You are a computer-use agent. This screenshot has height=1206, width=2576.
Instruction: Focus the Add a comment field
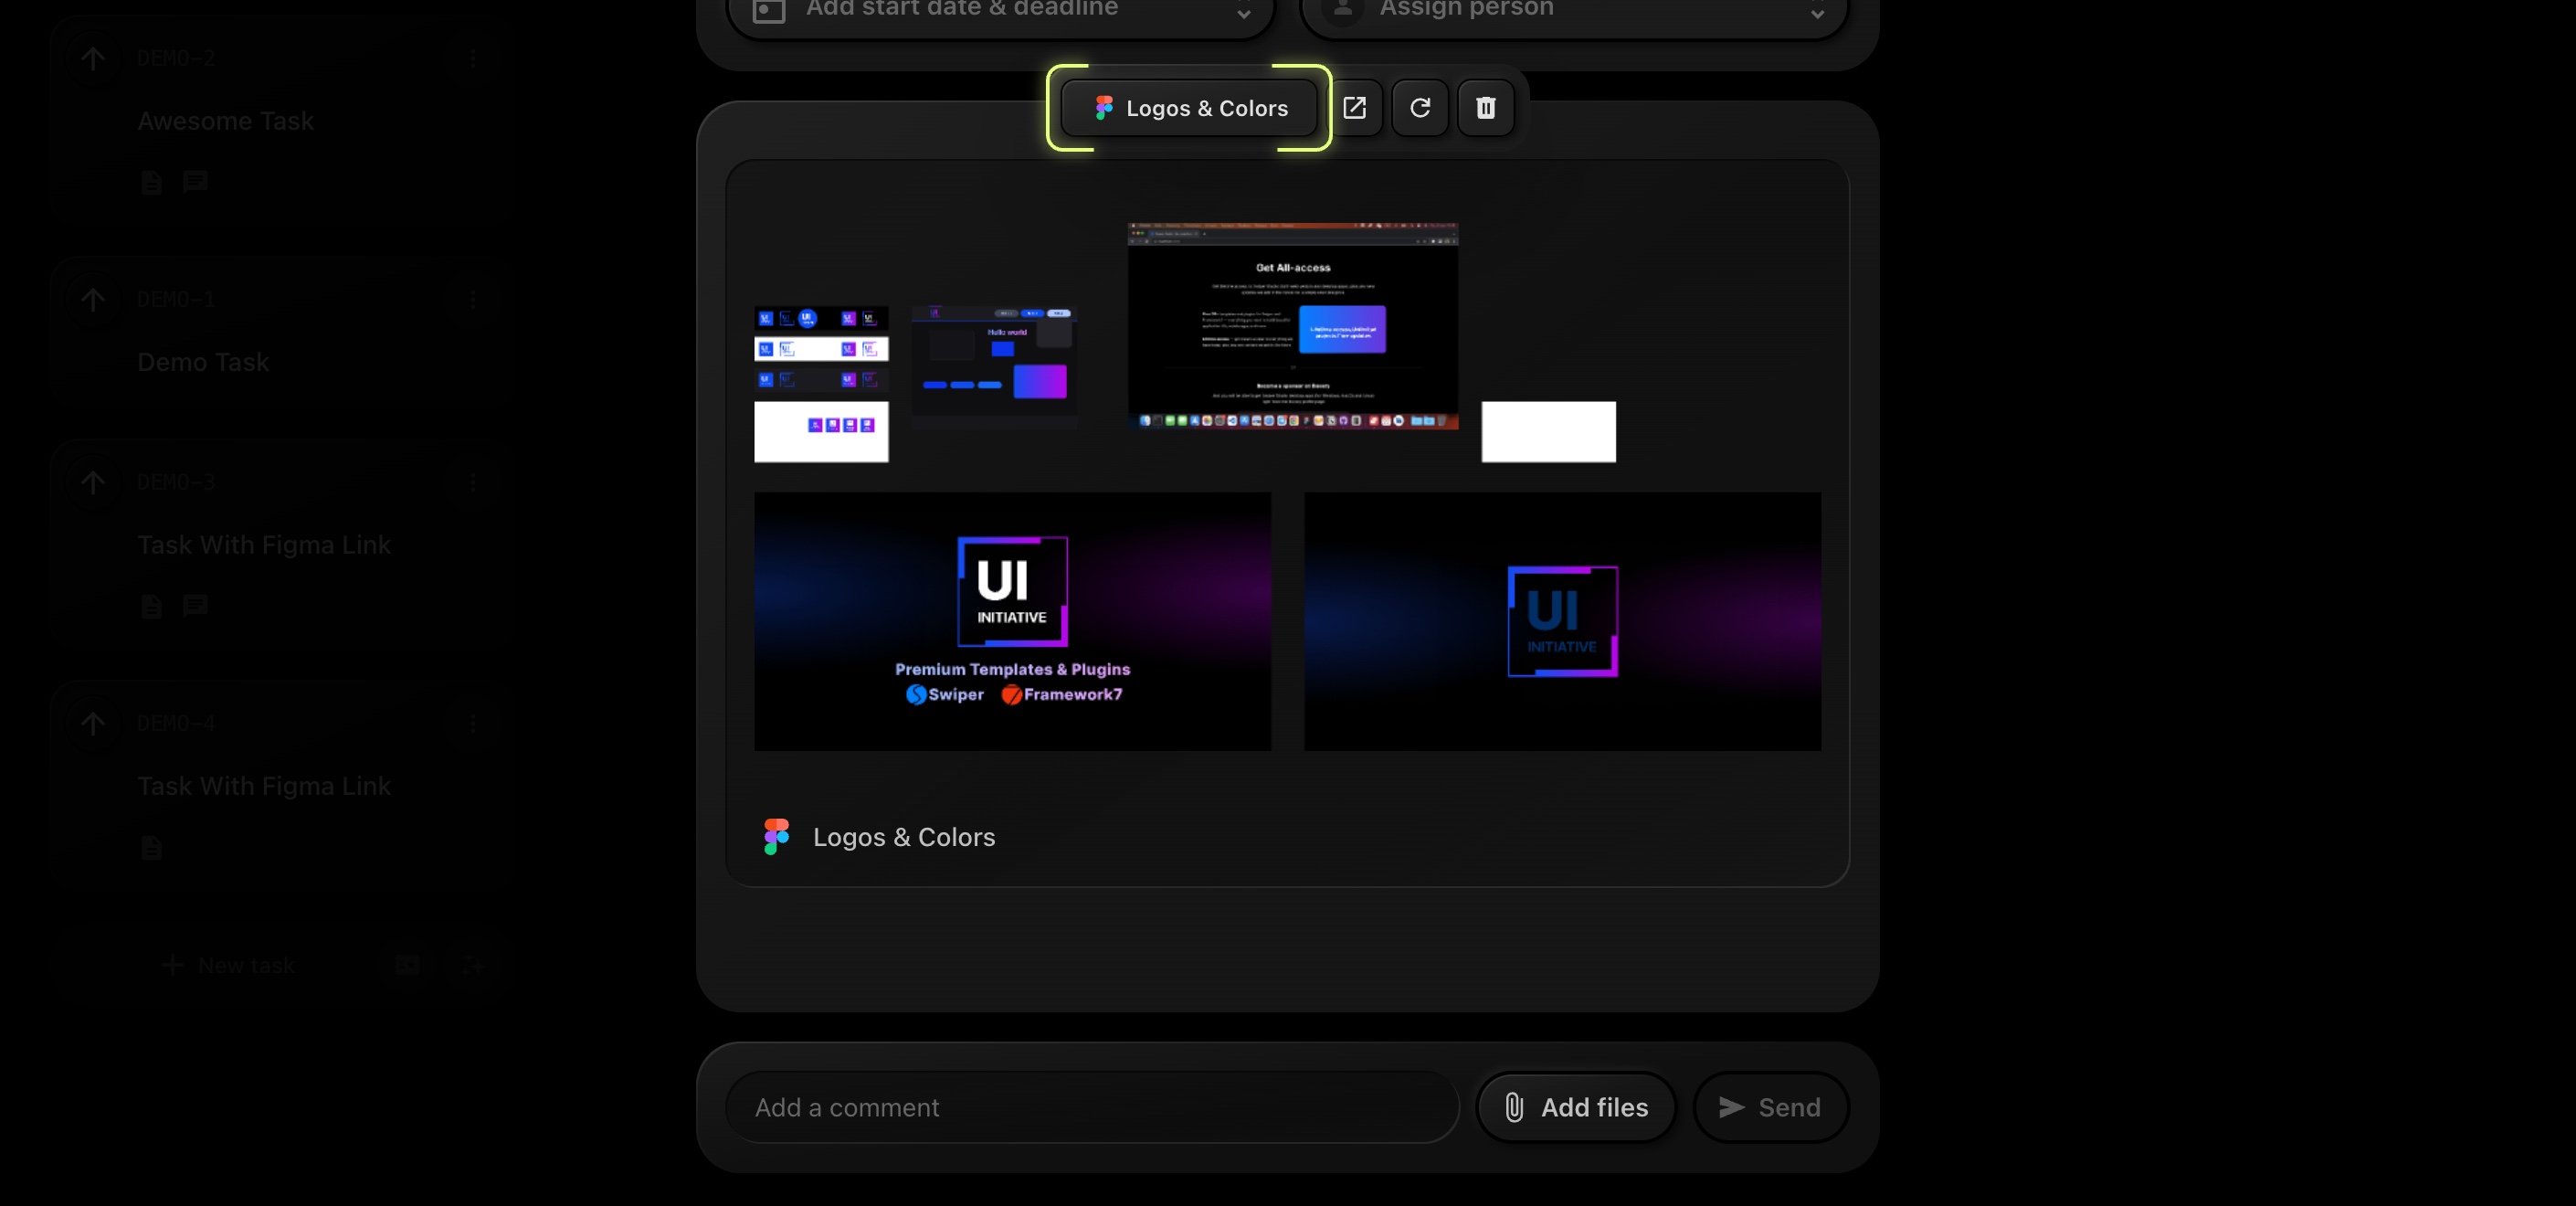tap(1092, 1108)
